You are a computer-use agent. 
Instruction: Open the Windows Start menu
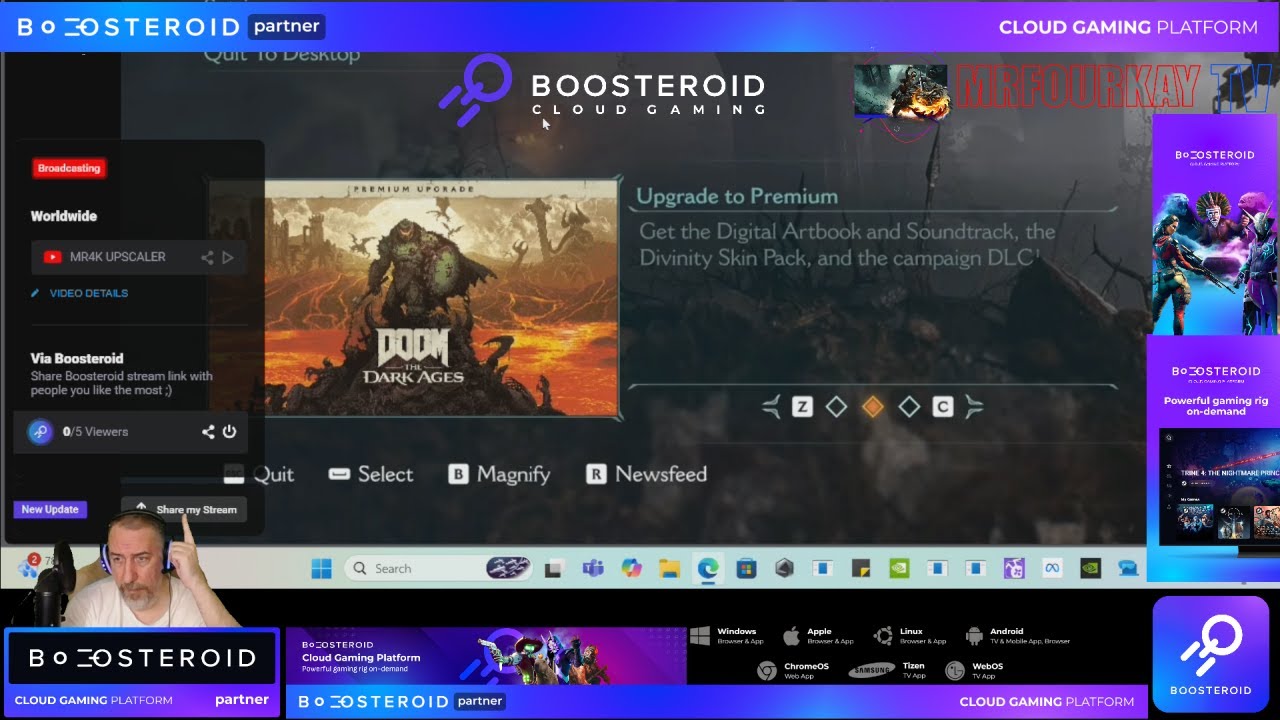(x=321, y=568)
